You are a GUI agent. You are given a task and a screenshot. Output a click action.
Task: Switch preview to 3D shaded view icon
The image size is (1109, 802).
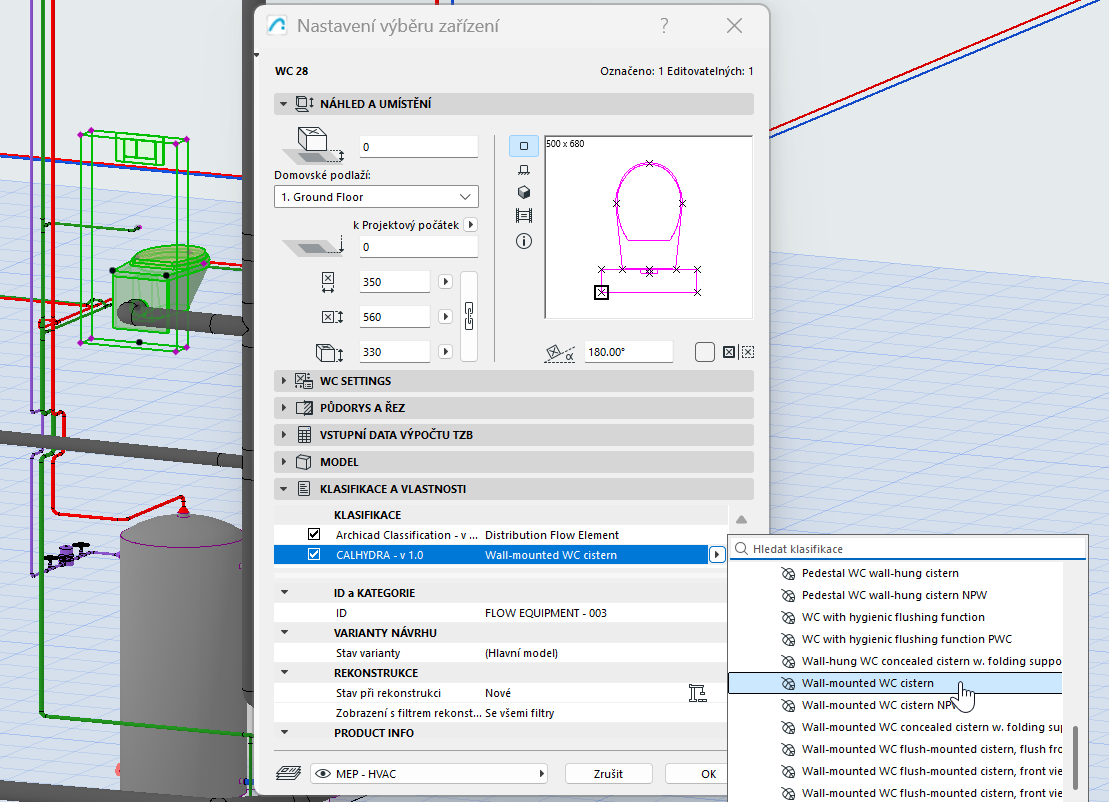pos(523,192)
